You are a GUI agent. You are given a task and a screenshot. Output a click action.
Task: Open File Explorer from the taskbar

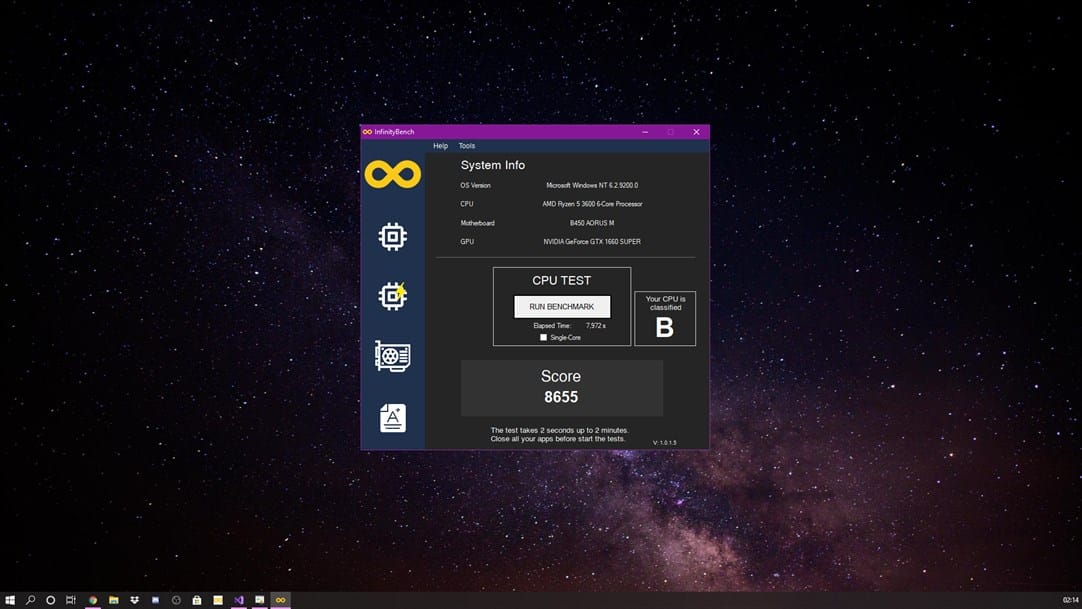(x=114, y=600)
